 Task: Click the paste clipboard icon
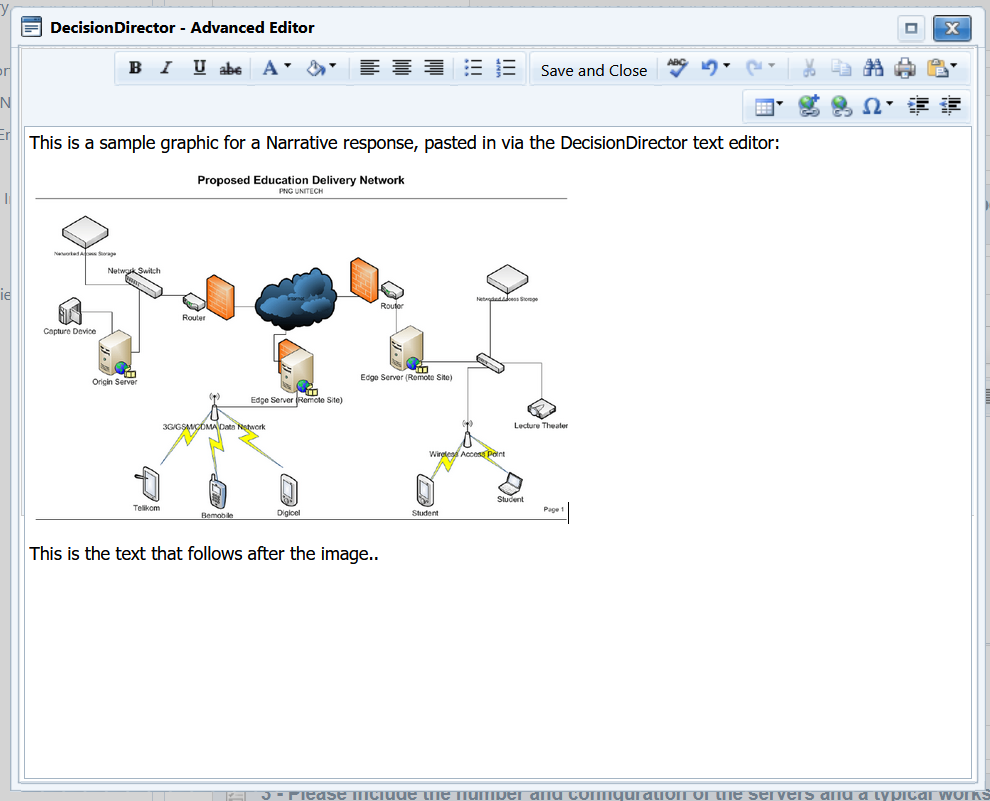pos(937,68)
